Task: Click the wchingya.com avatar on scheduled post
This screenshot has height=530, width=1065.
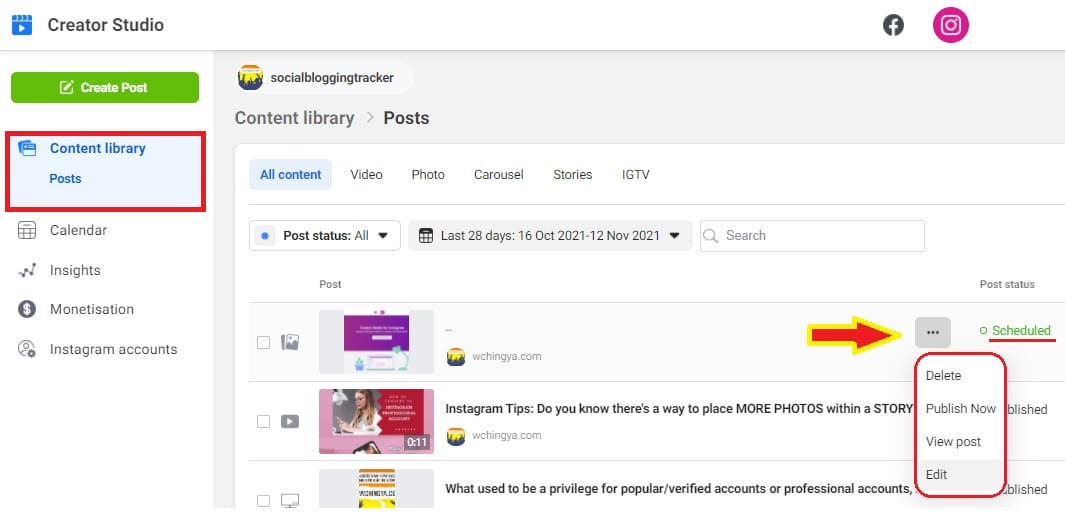Action: [x=456, y=356]
